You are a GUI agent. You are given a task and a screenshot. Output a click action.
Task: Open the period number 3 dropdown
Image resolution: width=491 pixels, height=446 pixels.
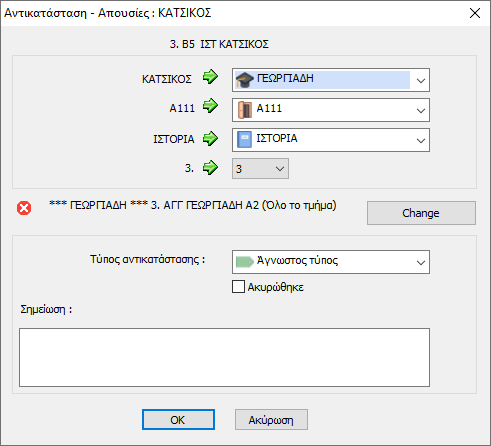(x=260, y=169)
